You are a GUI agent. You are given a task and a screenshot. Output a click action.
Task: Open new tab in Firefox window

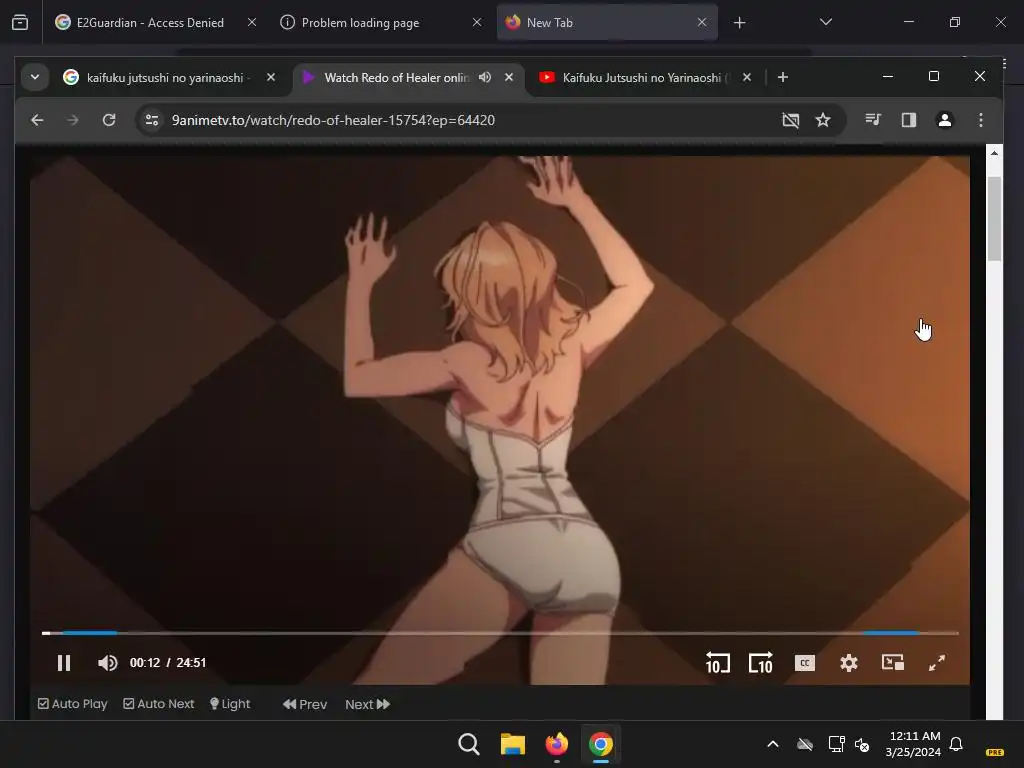click(x=739, y=23)
